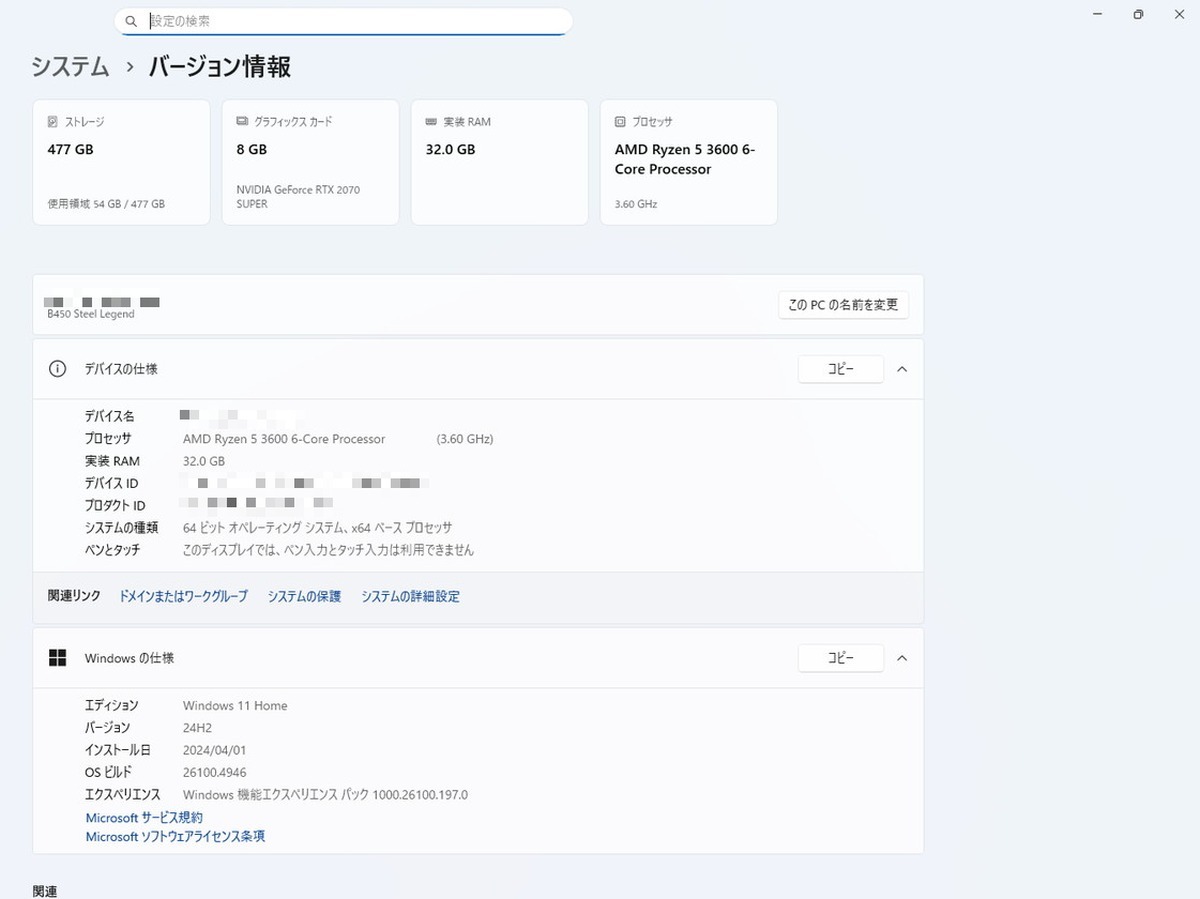Restore down the Settings window

pos(1138,14)
